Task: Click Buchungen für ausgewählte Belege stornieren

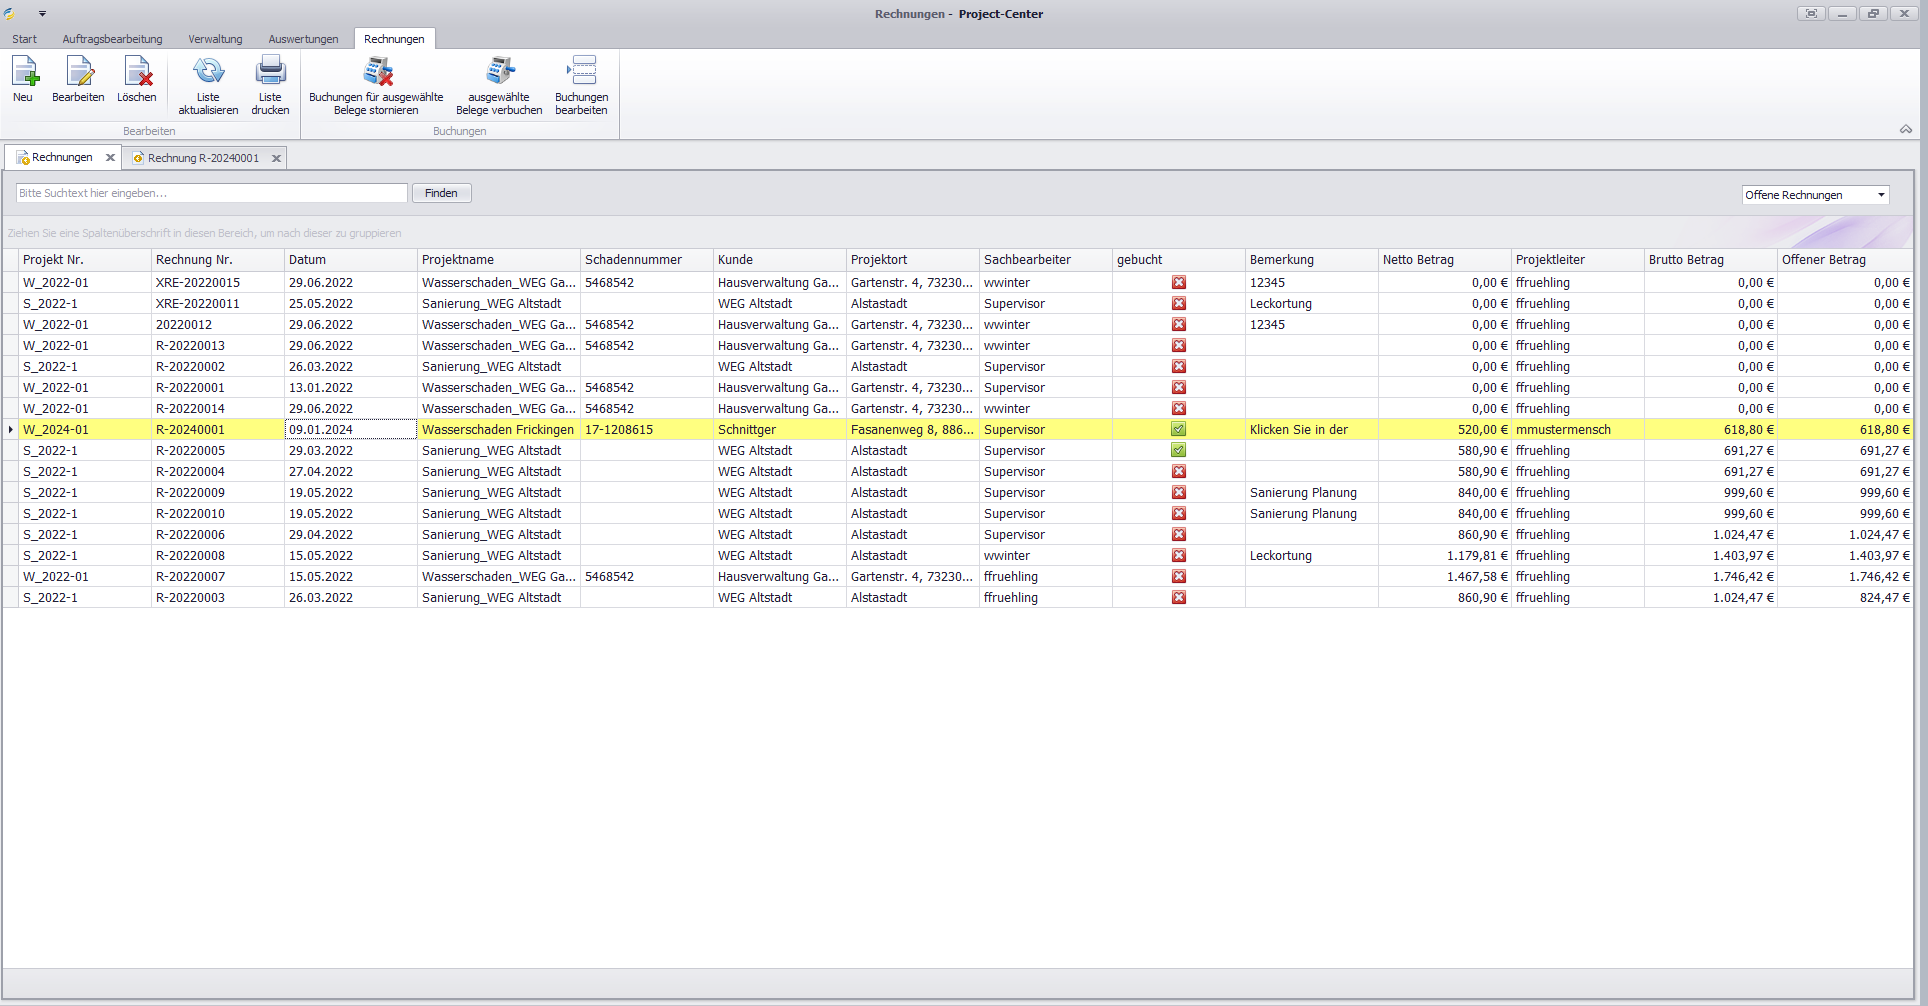Action: 376,72
